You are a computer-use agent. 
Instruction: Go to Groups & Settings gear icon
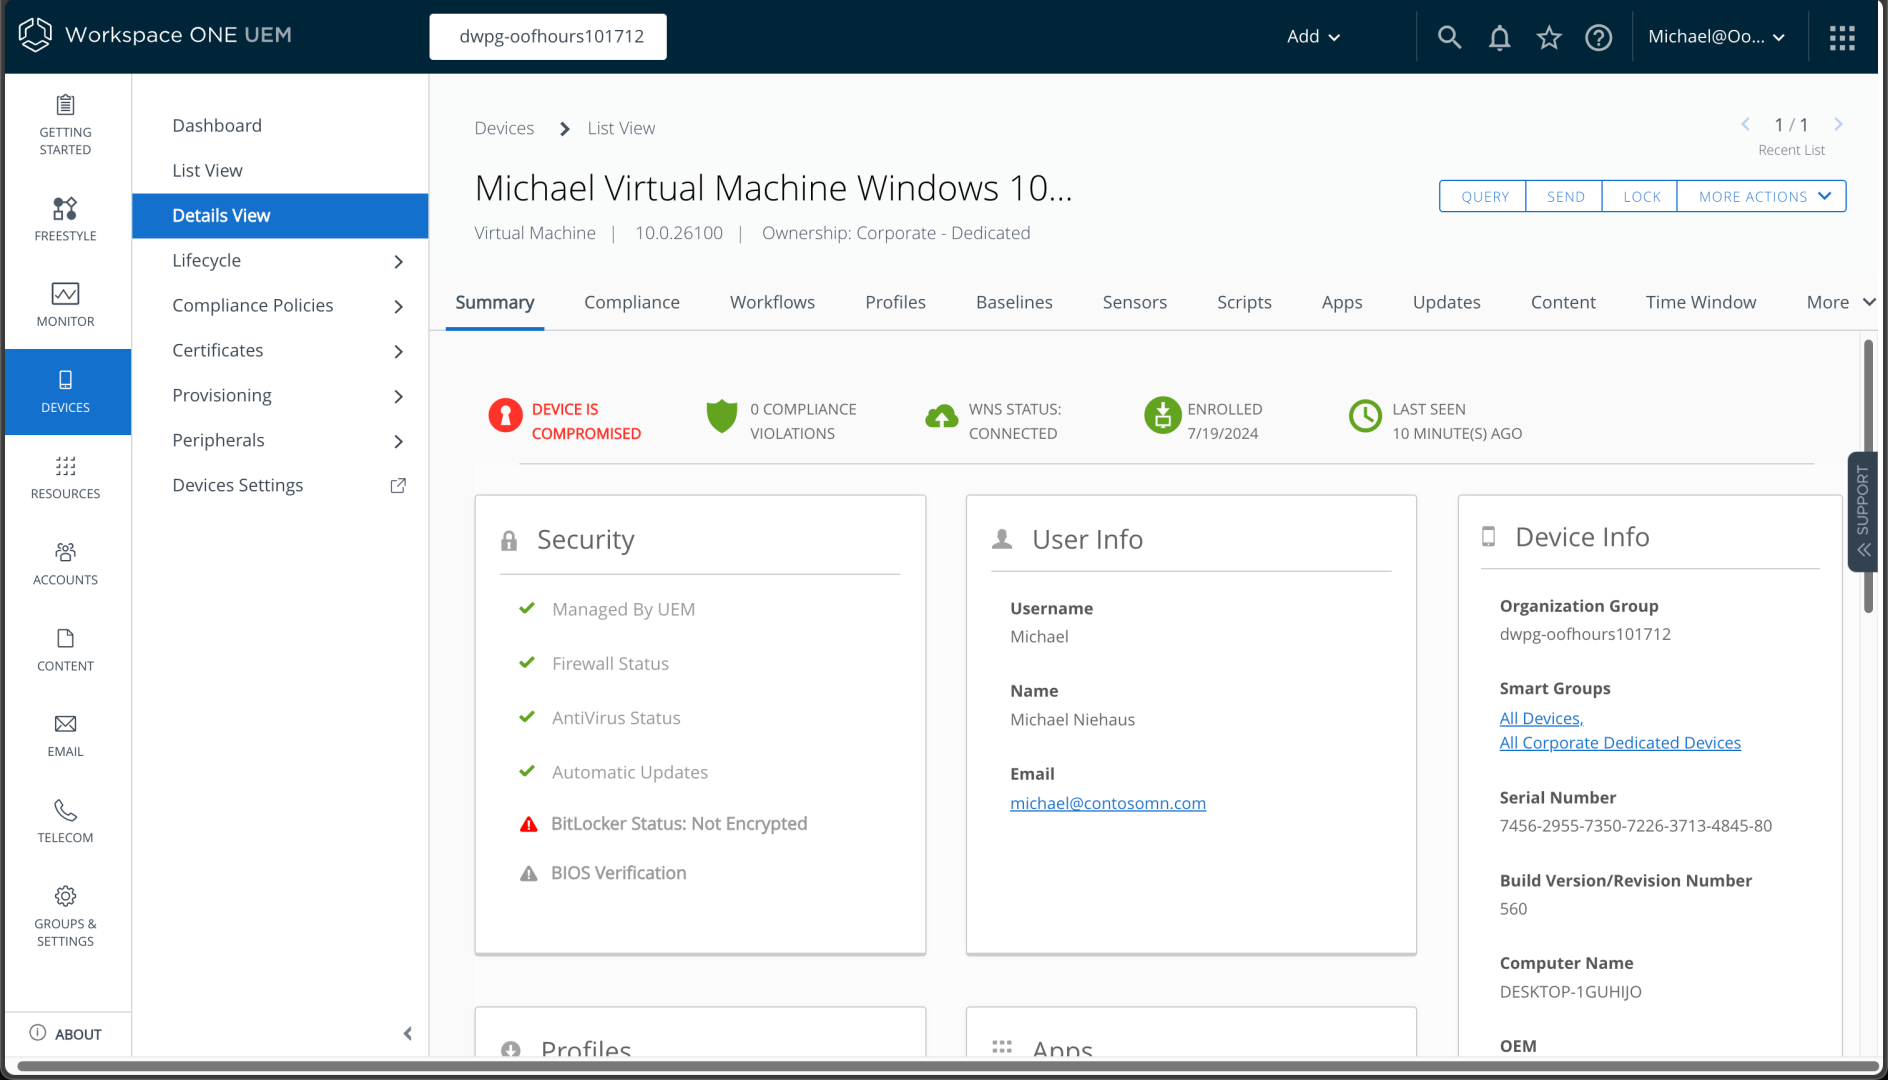tap(65, 896)
